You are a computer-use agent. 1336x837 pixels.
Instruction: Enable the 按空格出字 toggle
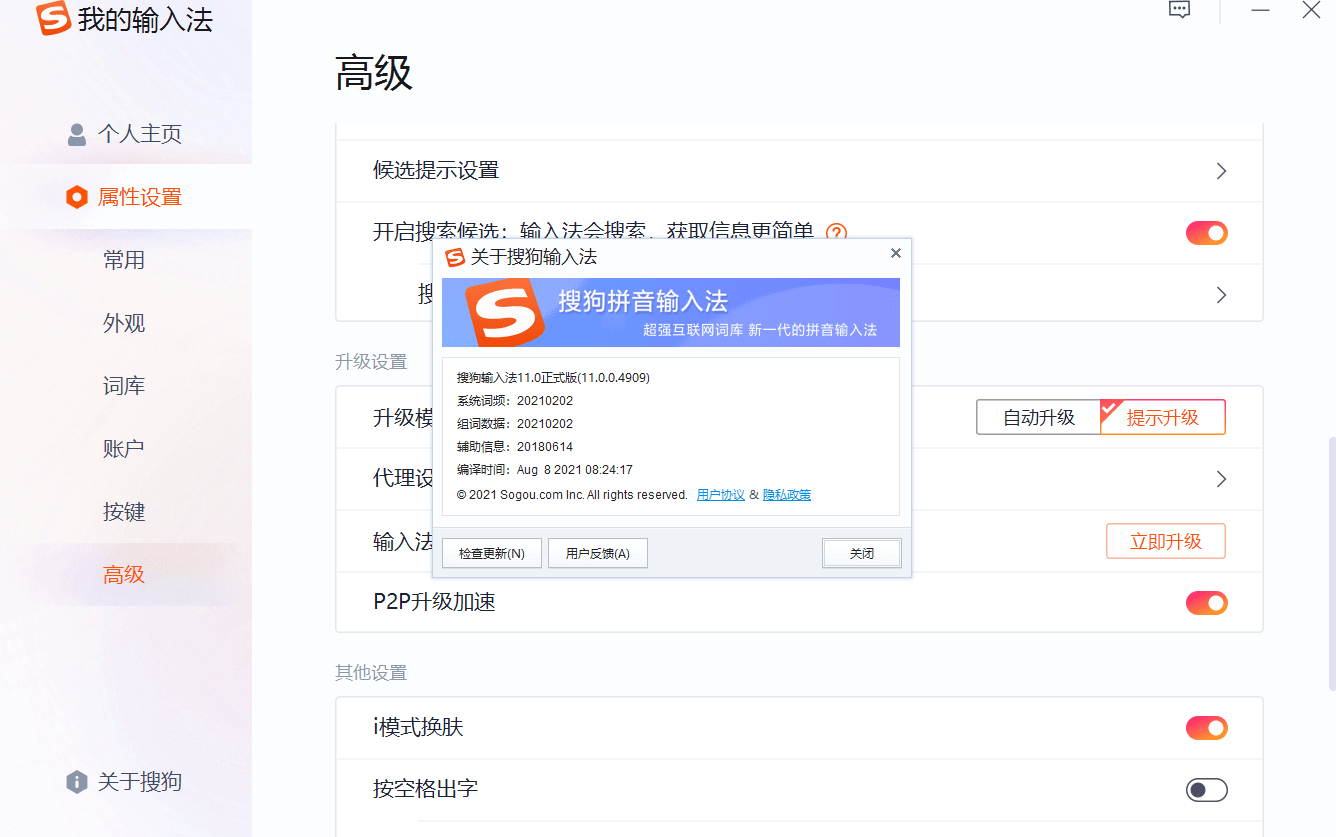(x=1206, y=790)
